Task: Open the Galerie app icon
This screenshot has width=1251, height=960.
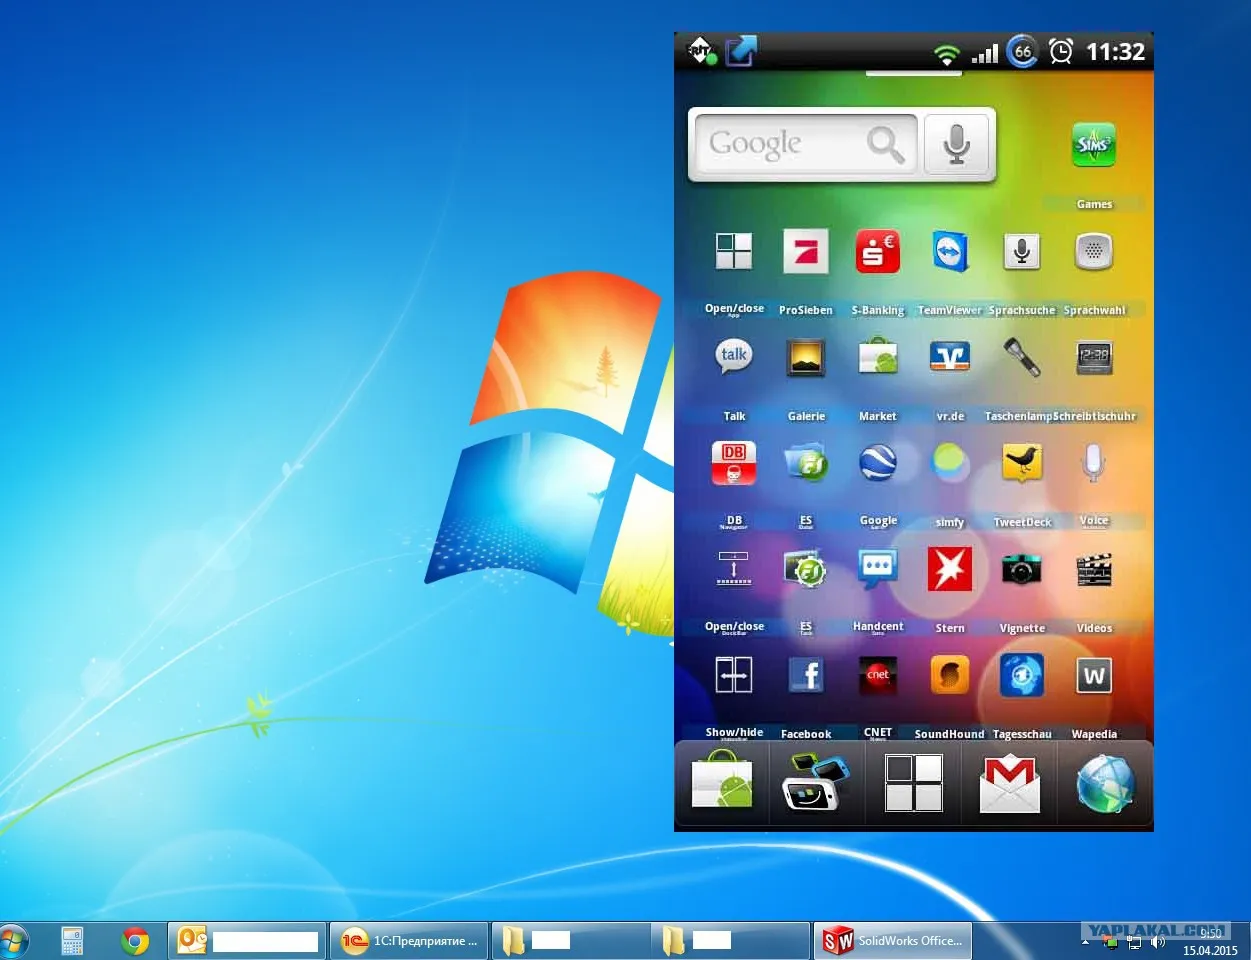Action: 806,357
